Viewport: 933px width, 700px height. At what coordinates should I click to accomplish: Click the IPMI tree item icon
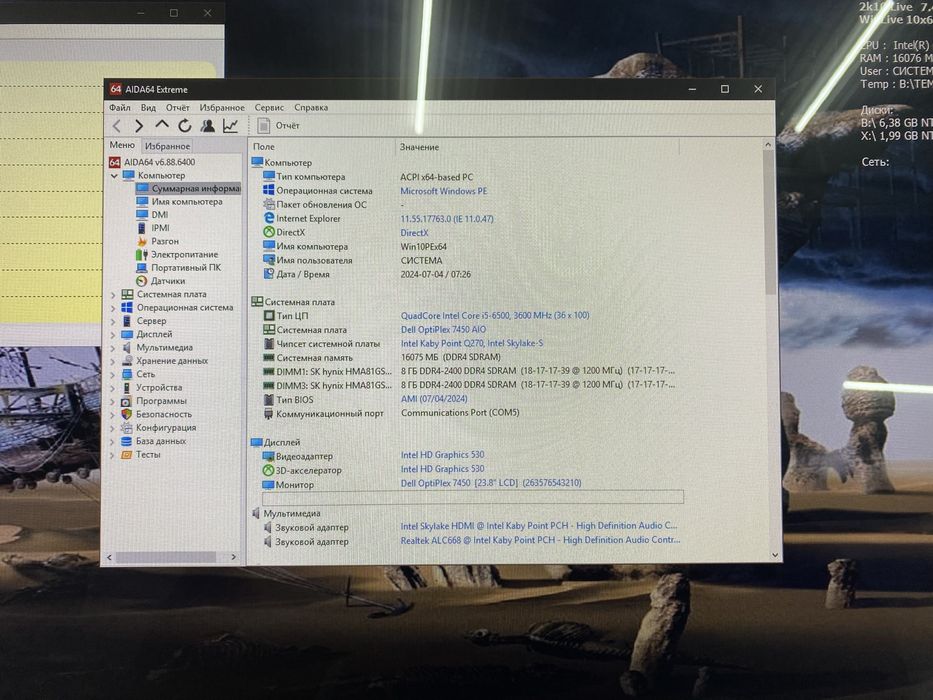pos(142,228)
